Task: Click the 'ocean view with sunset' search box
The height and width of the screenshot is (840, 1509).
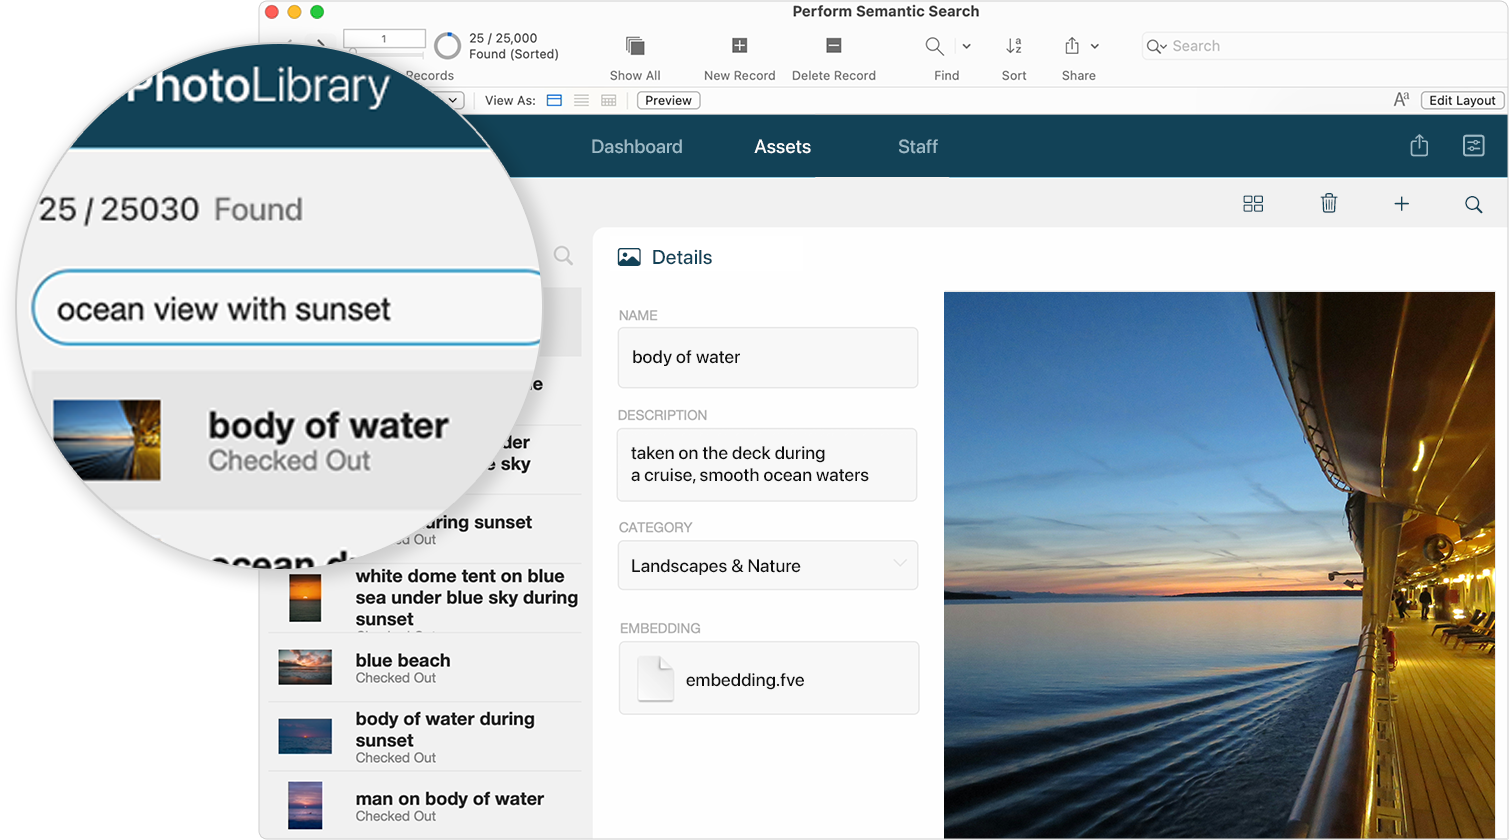Action: point(287,308)
